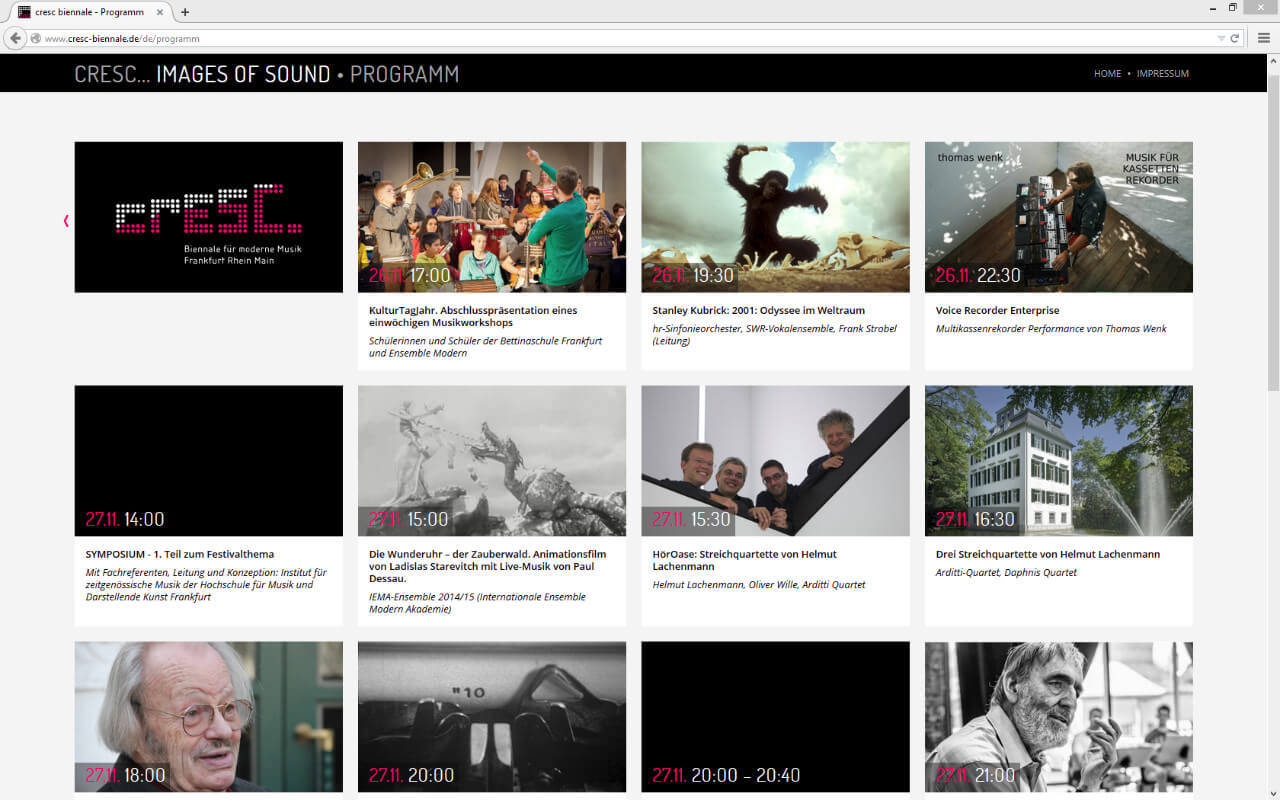This screenshot has width=1280, height=800.
Task: Open the HOME navigation link
Action: pos(1107,74)
